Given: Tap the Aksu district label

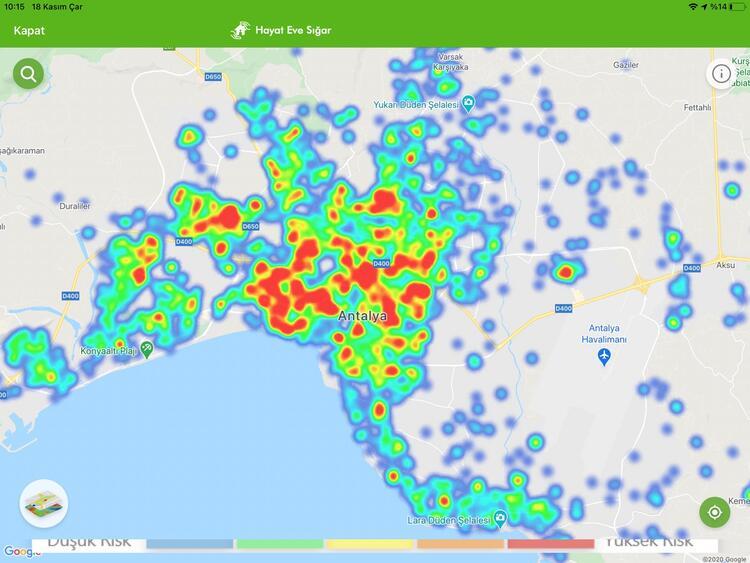Looking at the screenshot, I should pyautogui.click(x=726, y=268).
